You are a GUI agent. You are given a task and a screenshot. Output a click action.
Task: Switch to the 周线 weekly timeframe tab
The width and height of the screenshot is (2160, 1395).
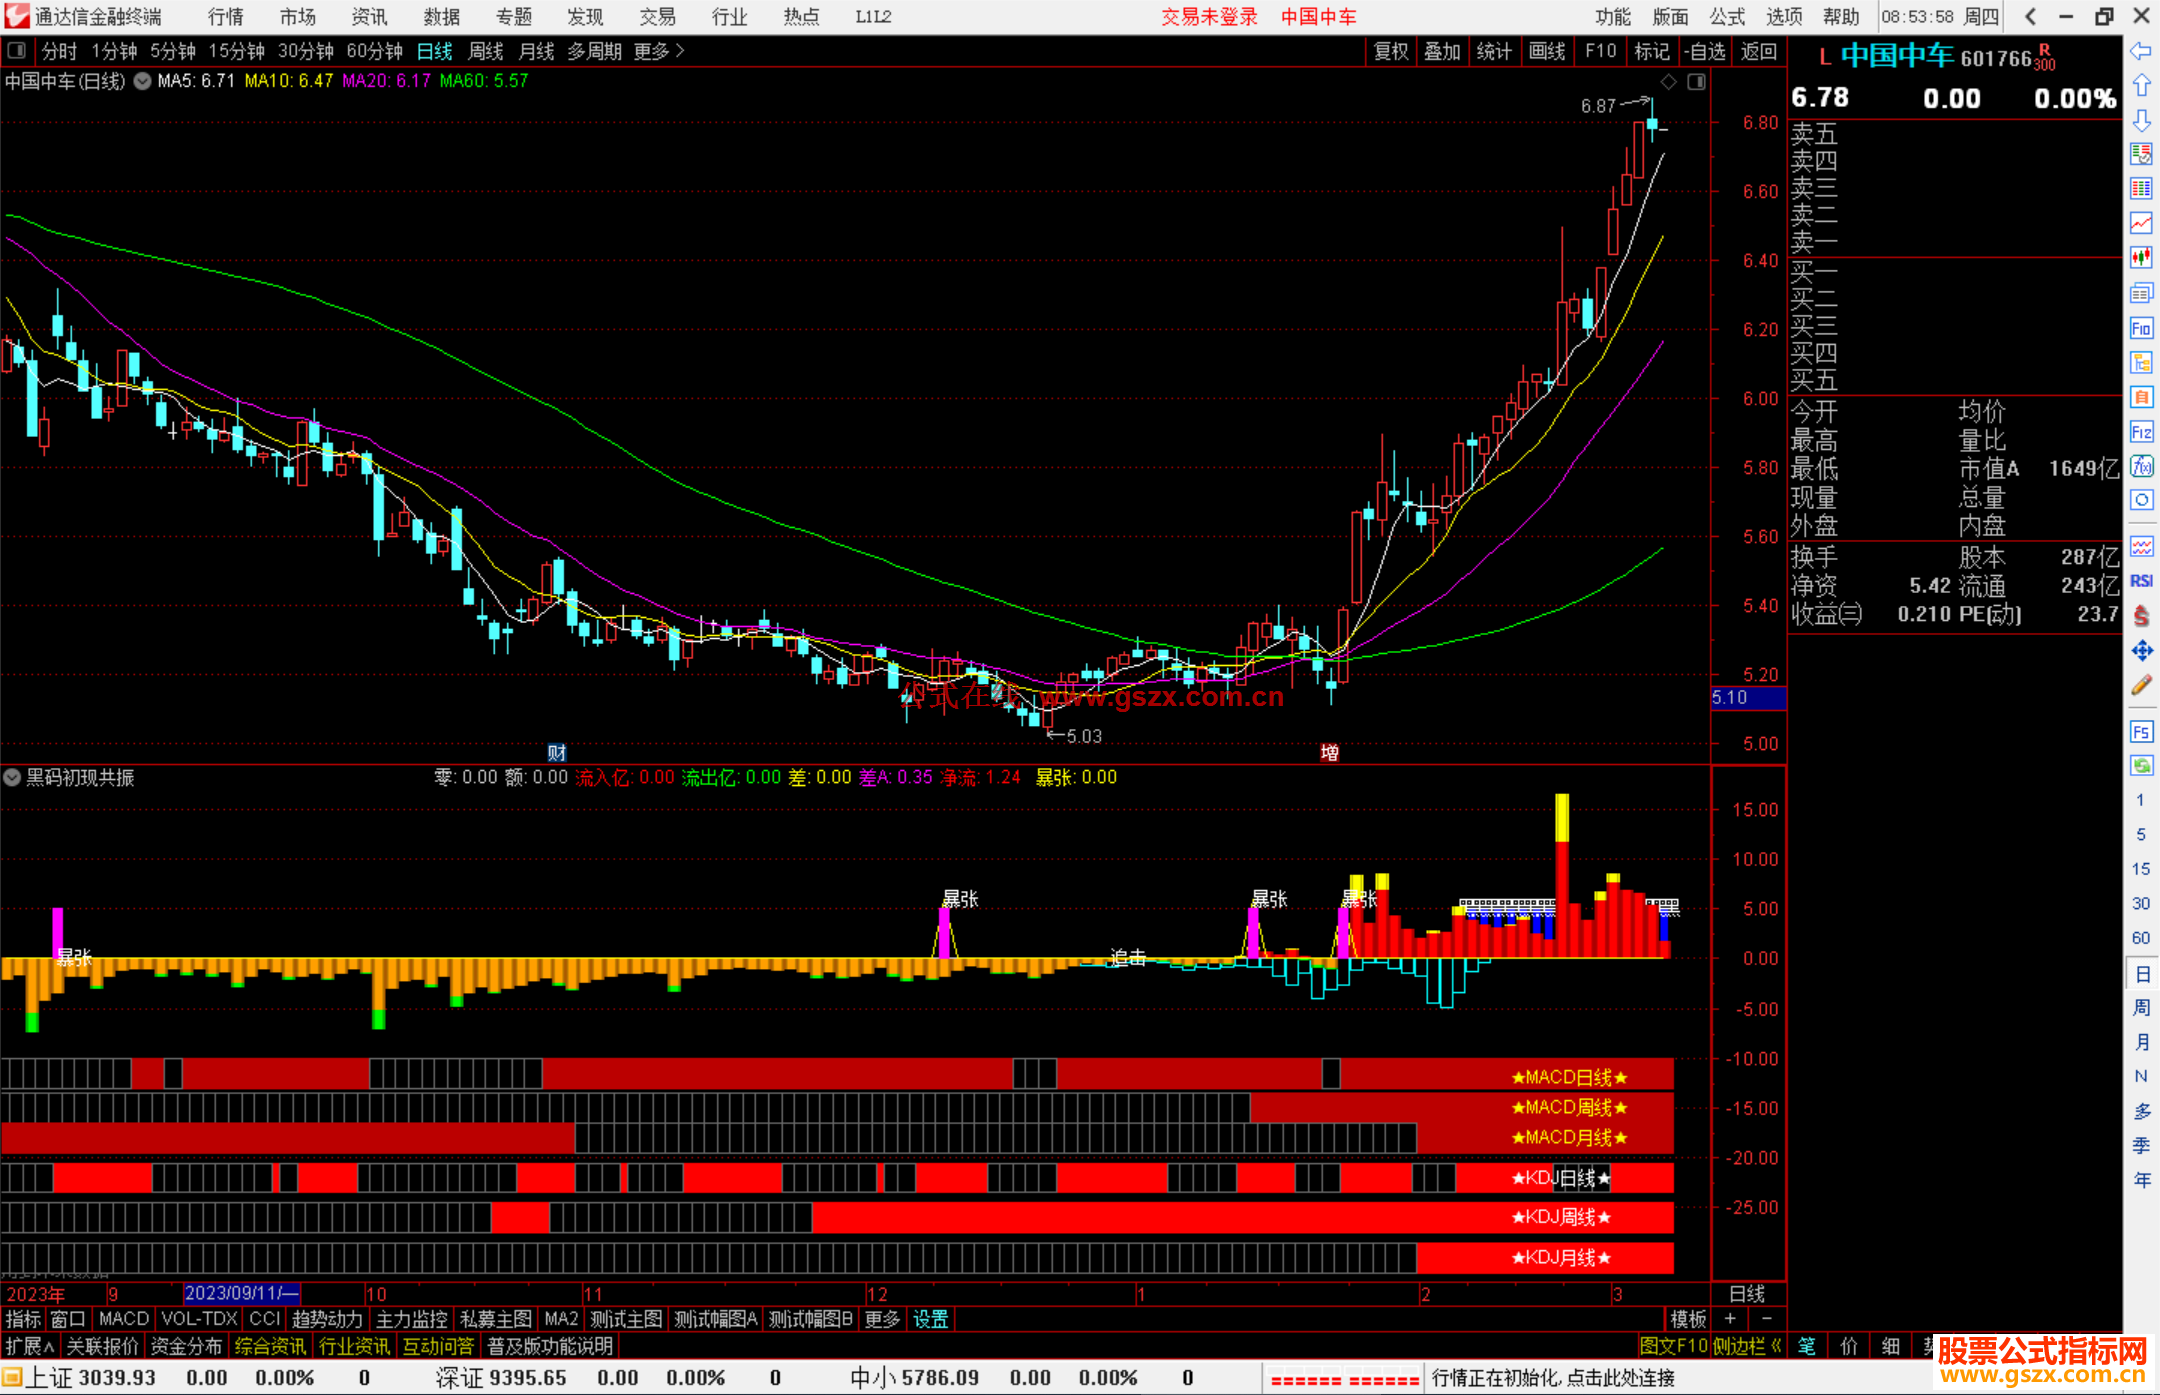(486, 51)
